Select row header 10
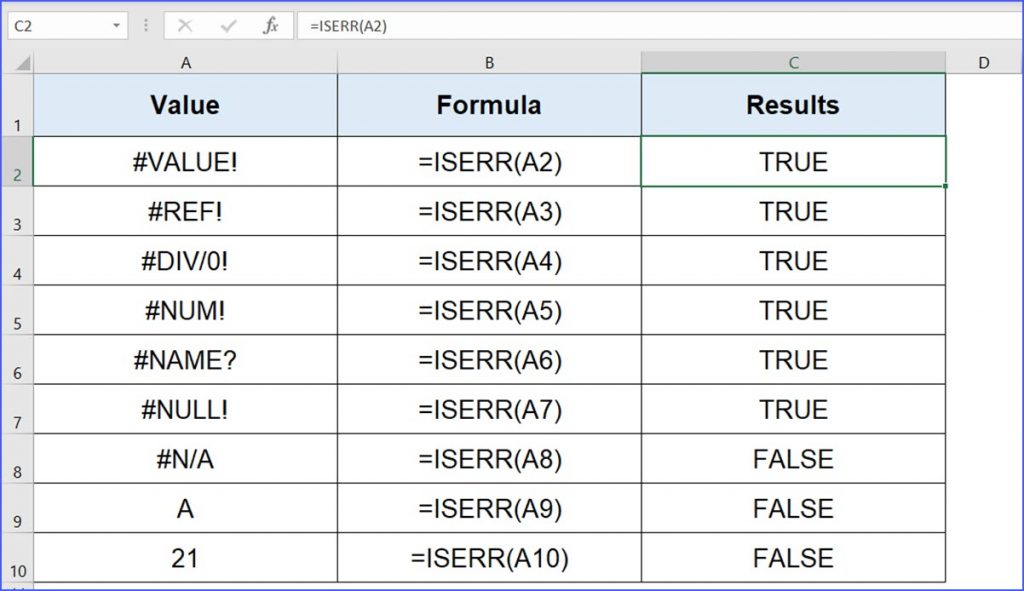 click(16, 558)
